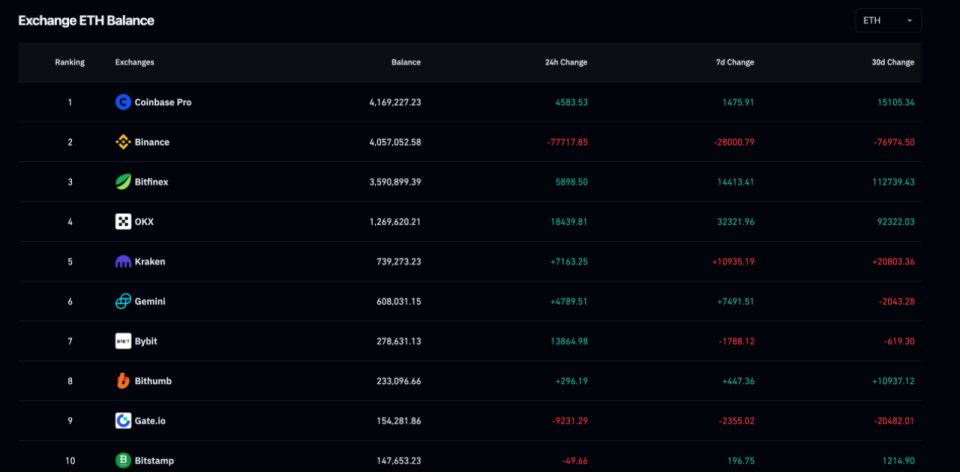Click the Exchanges column header
960x472 pixels.
(x=135, y=62)
